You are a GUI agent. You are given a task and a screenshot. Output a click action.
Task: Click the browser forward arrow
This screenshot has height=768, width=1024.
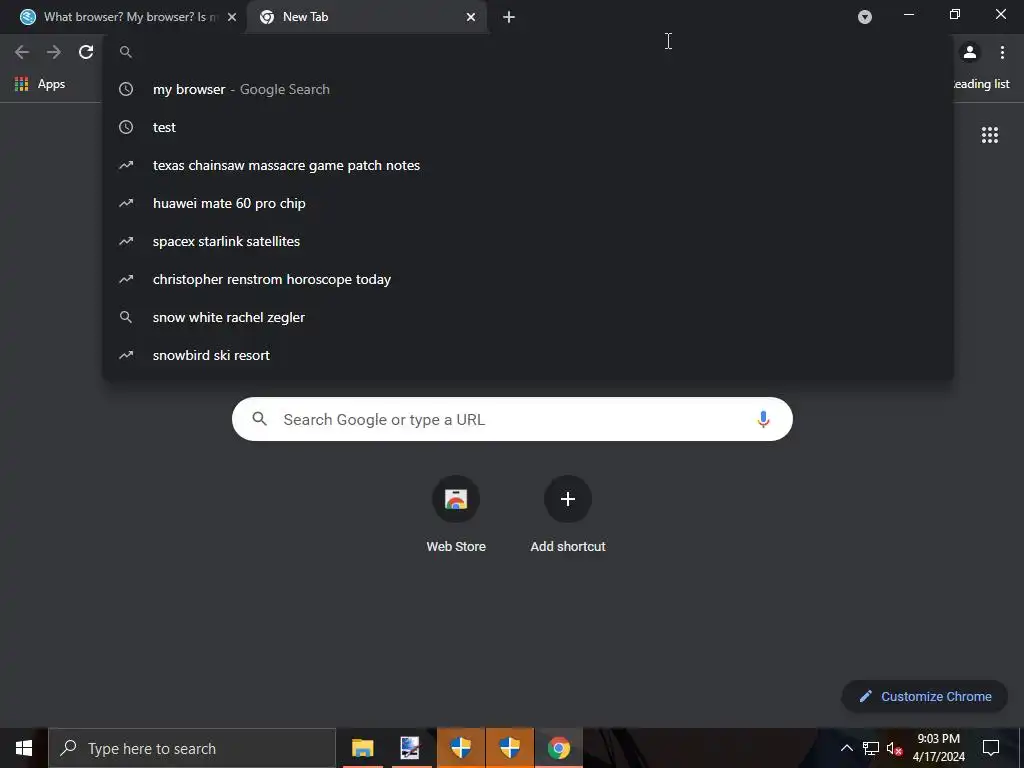[54, 52]
